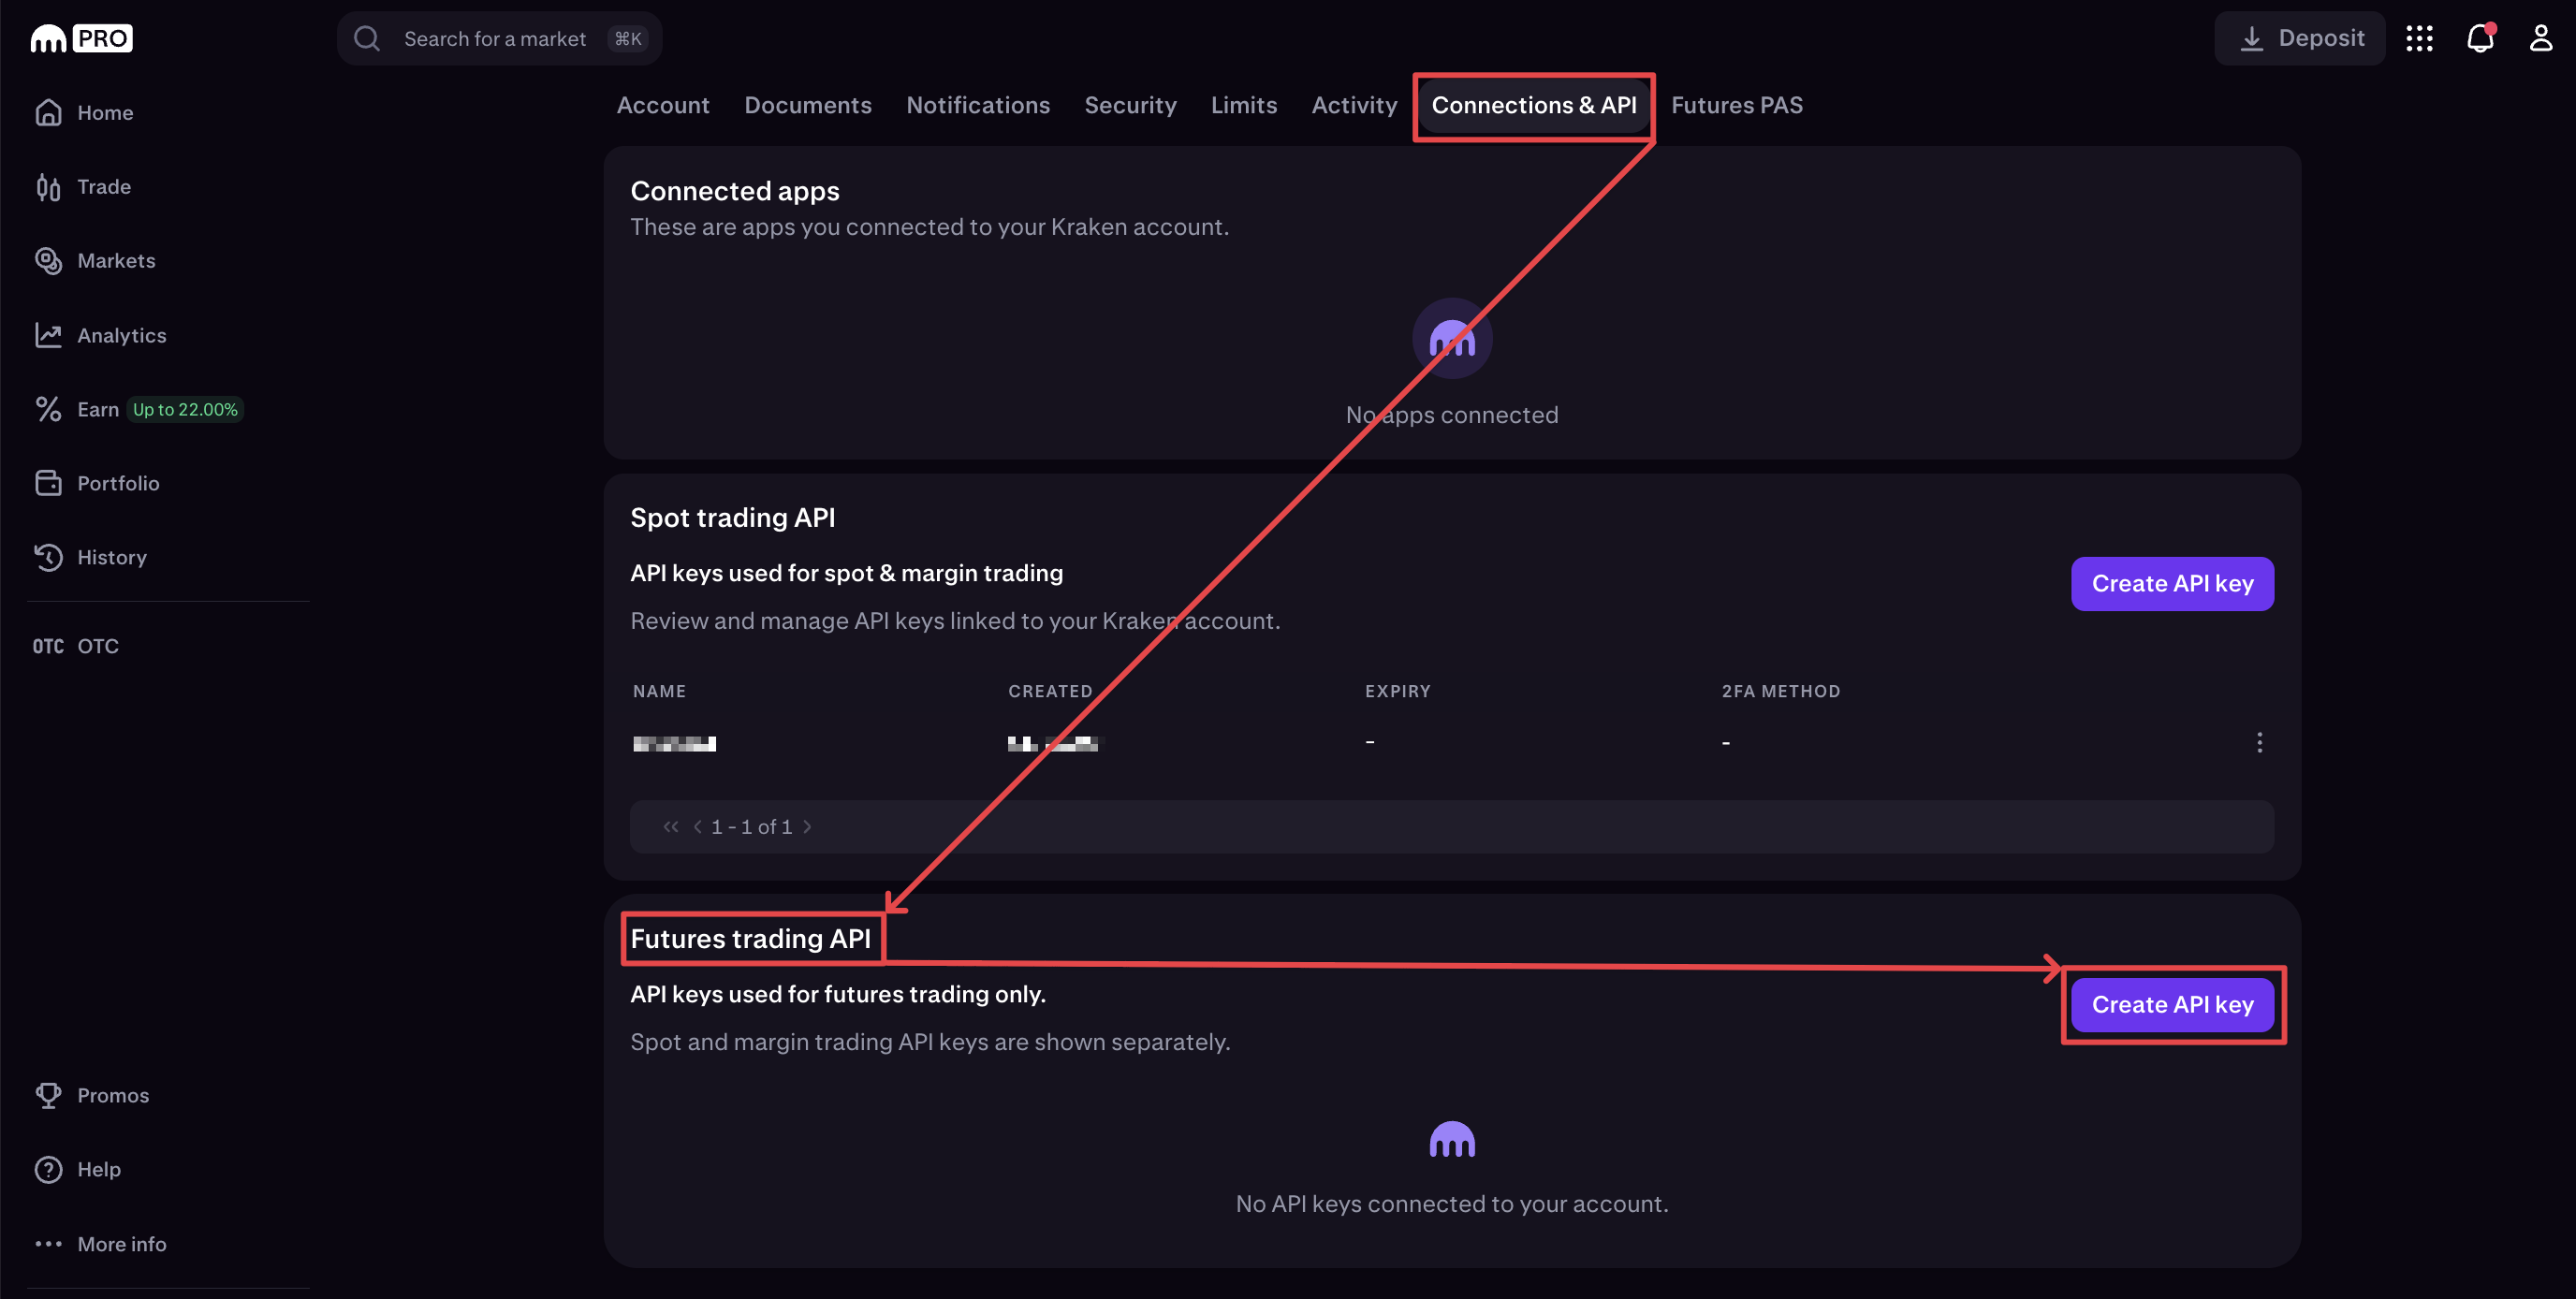The width and height of the screenshot is (2576, 1299).
Task: Open Portfolio from the sidebar
Action: [117, 483]
